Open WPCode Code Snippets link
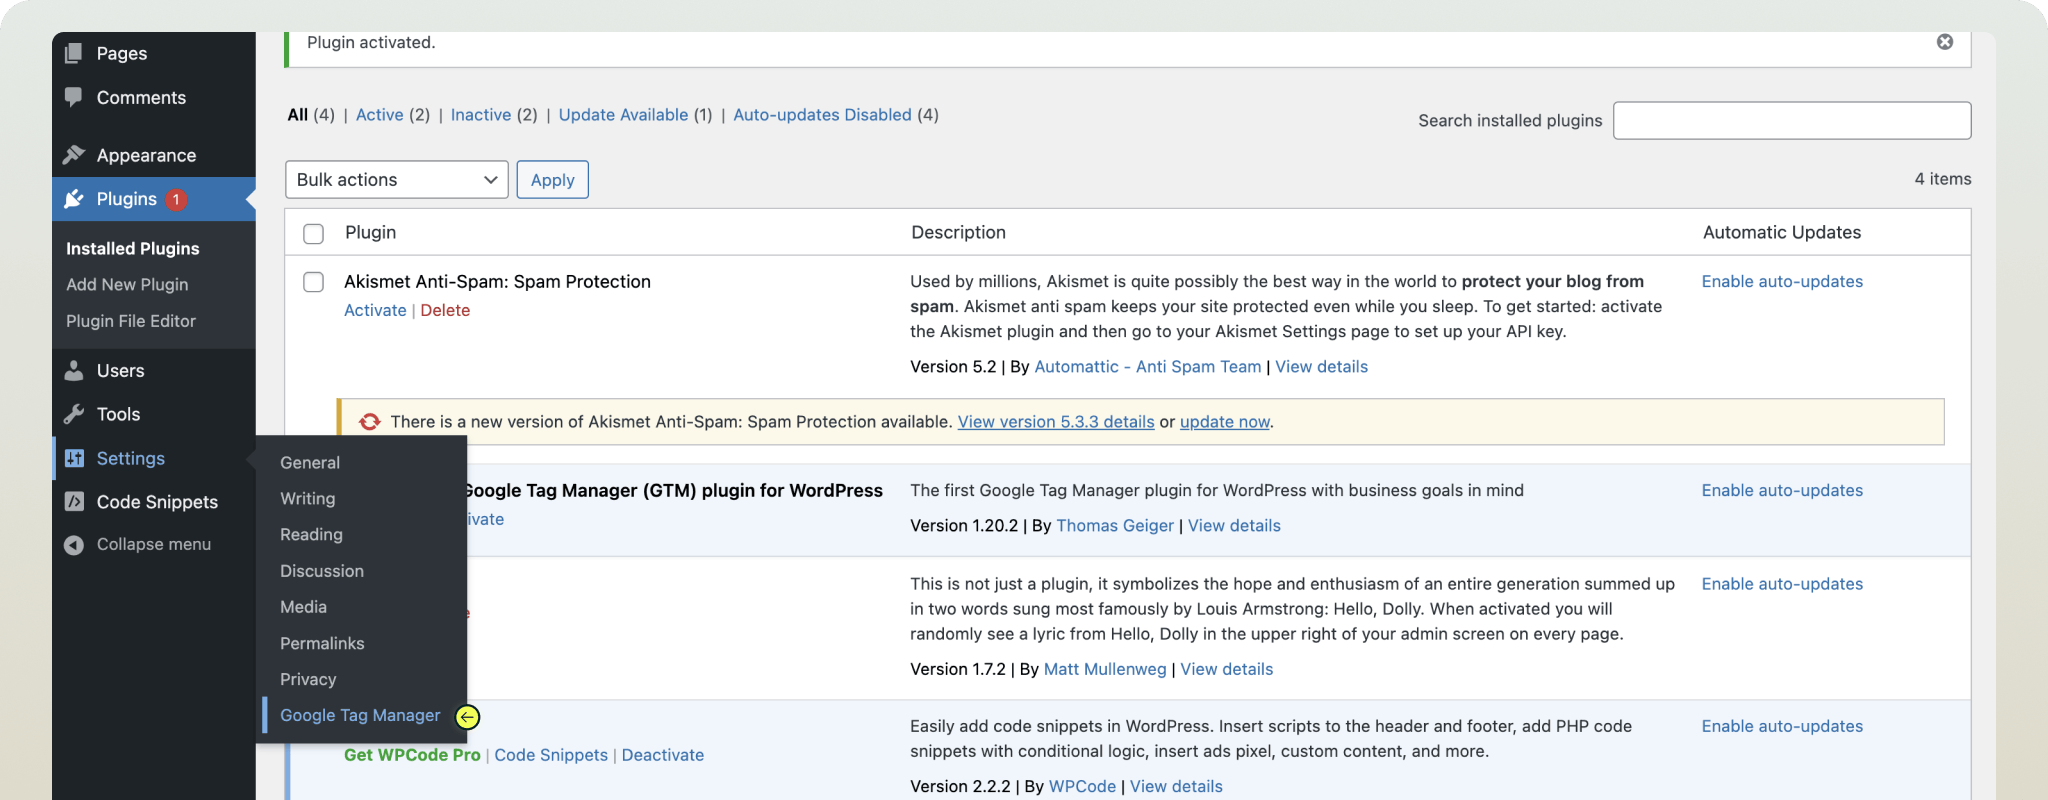The height and width of the screenshot is (800, 2048). tap(551, 755)
